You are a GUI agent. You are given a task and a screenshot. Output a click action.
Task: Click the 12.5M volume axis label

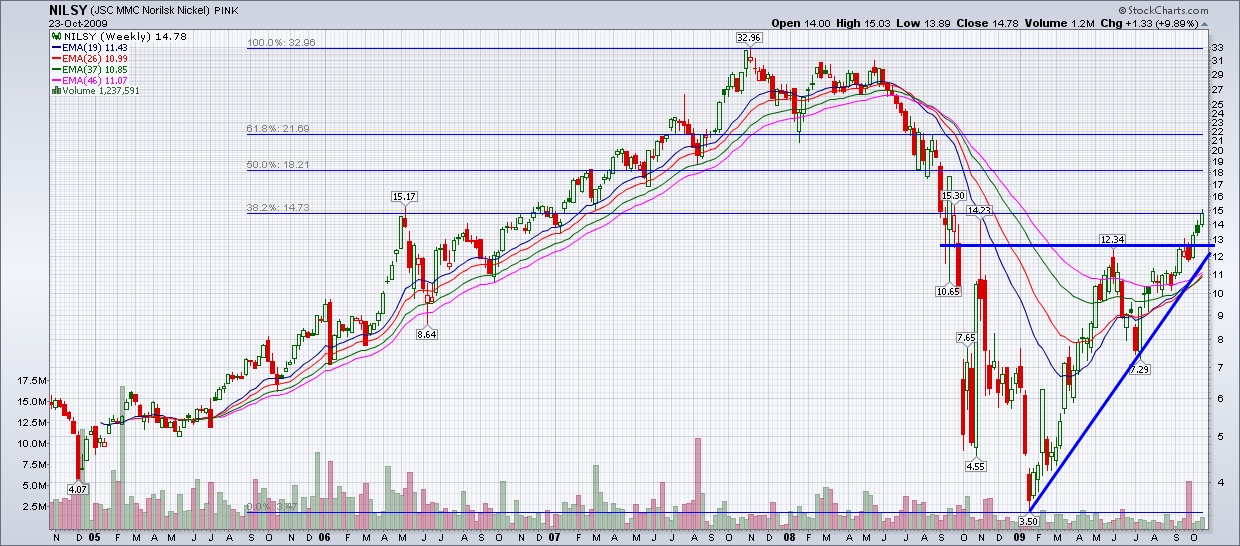(30, 423)
